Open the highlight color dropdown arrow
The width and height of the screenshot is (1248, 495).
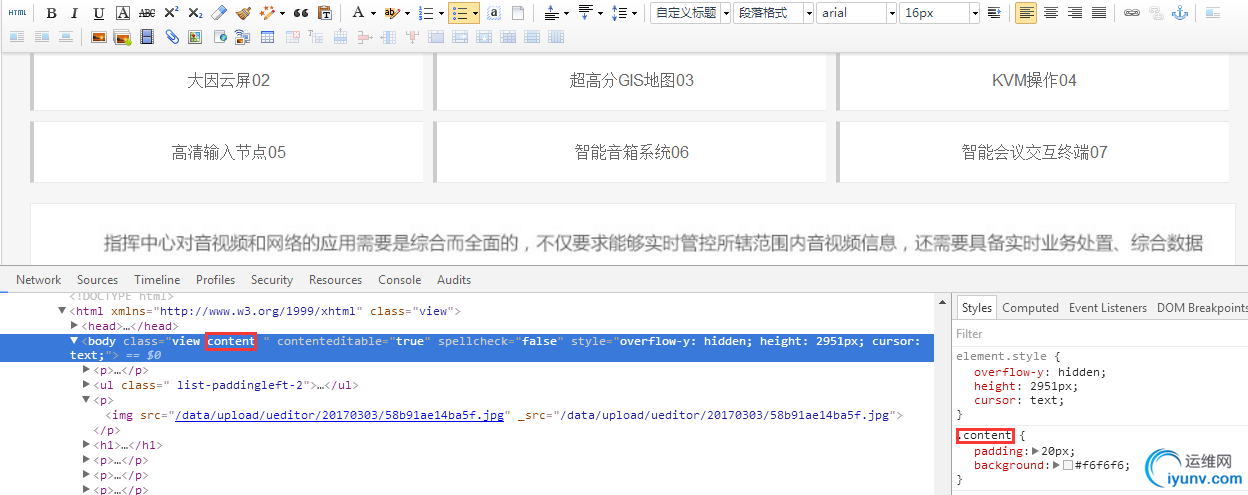coord(407,13)
